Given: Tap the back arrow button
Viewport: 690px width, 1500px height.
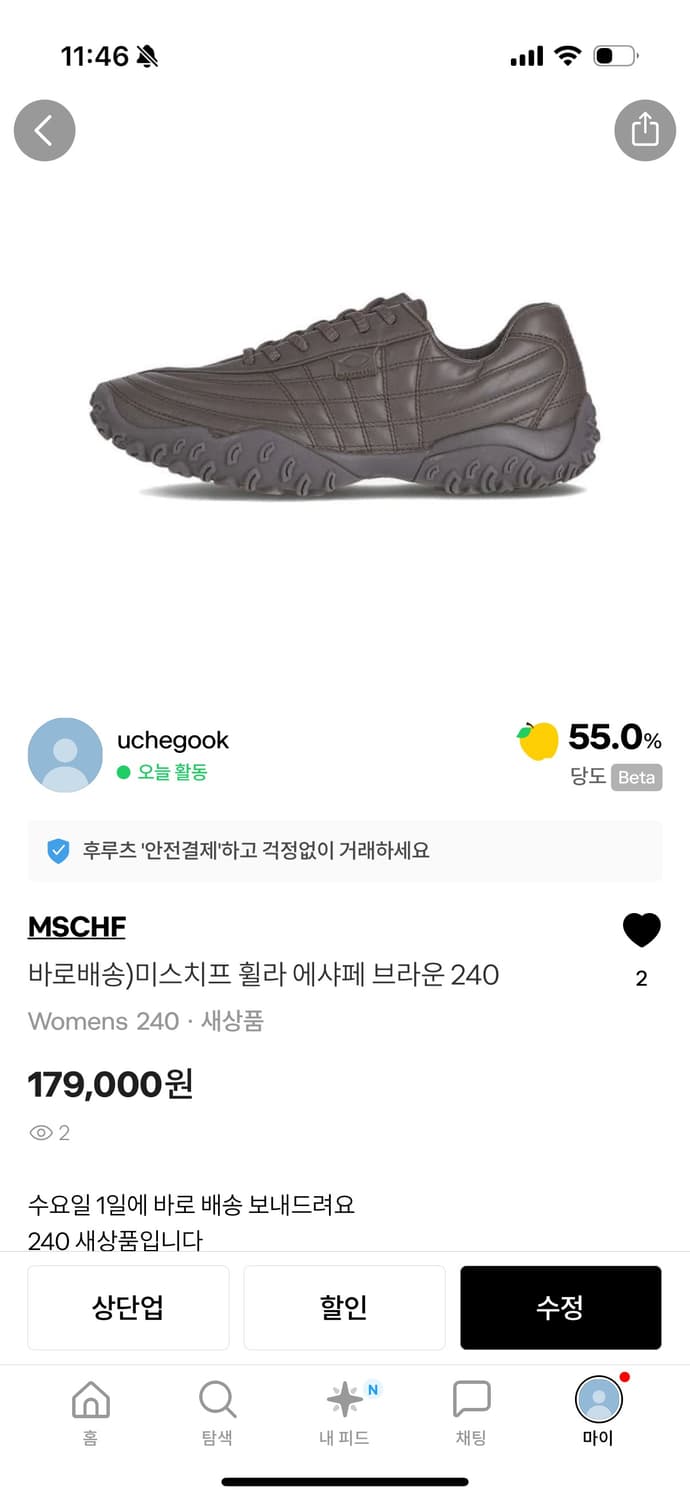Looking at the screenshot, I should [44, 130].
